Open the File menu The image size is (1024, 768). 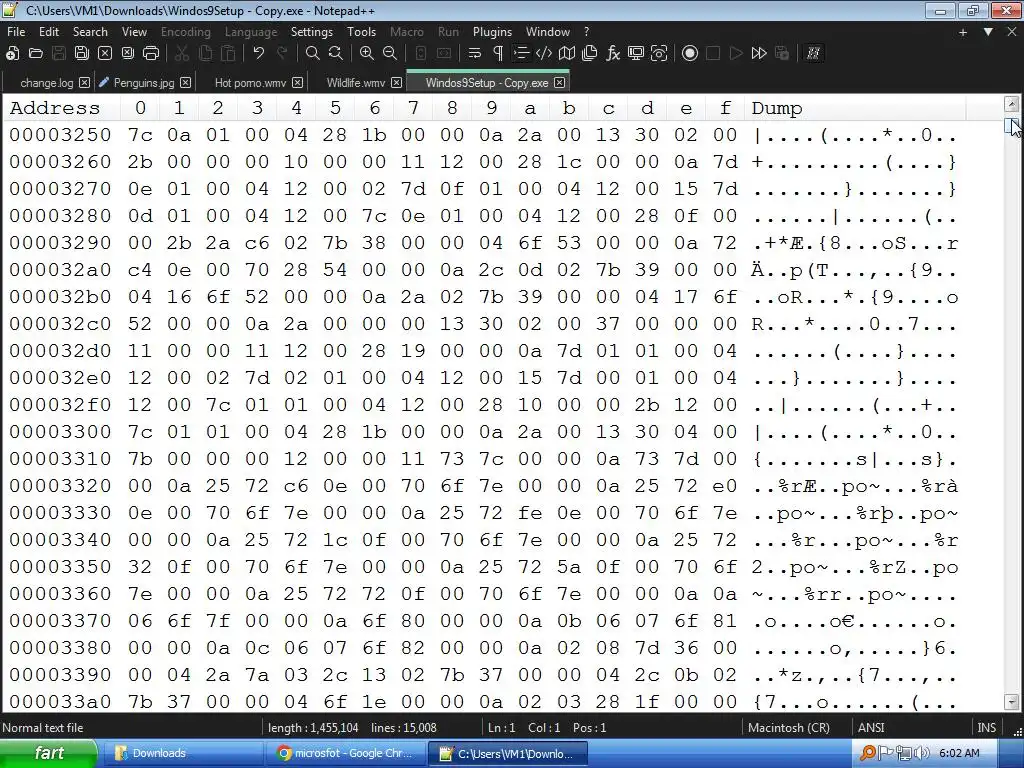coord(16,31)
